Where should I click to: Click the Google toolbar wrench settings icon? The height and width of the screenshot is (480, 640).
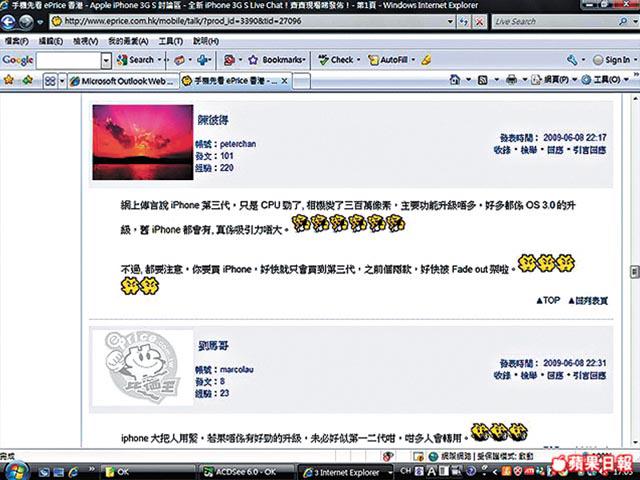572,60
